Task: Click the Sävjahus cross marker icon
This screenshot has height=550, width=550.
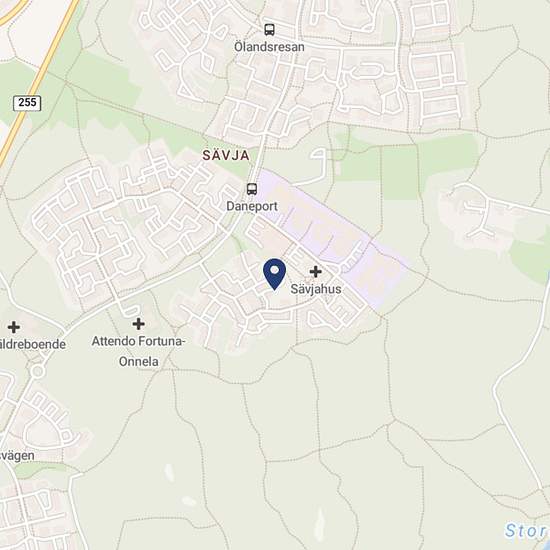Action: tap(316, 271)
